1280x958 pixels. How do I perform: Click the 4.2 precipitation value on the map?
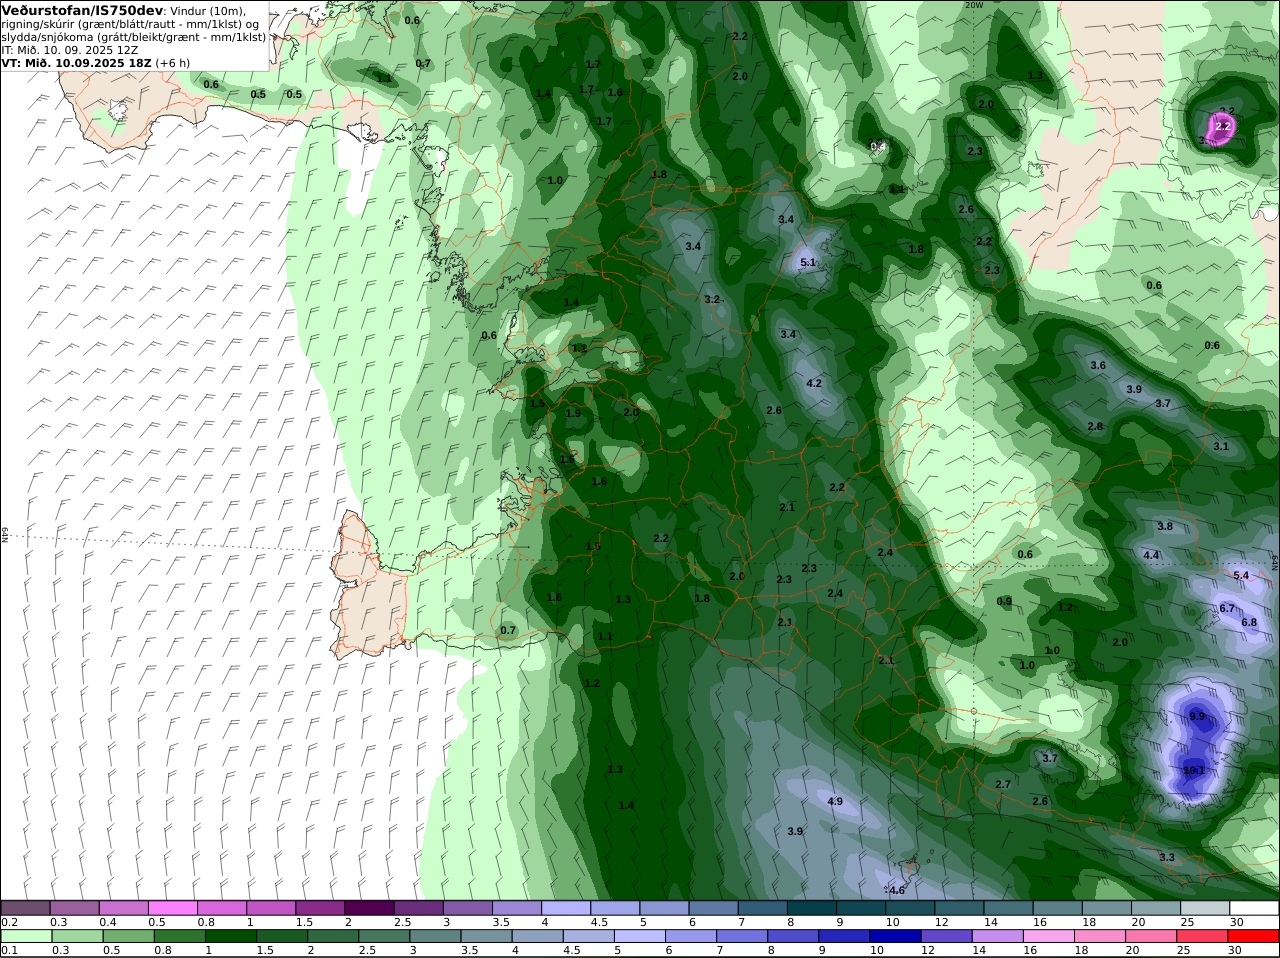[814, 383]
